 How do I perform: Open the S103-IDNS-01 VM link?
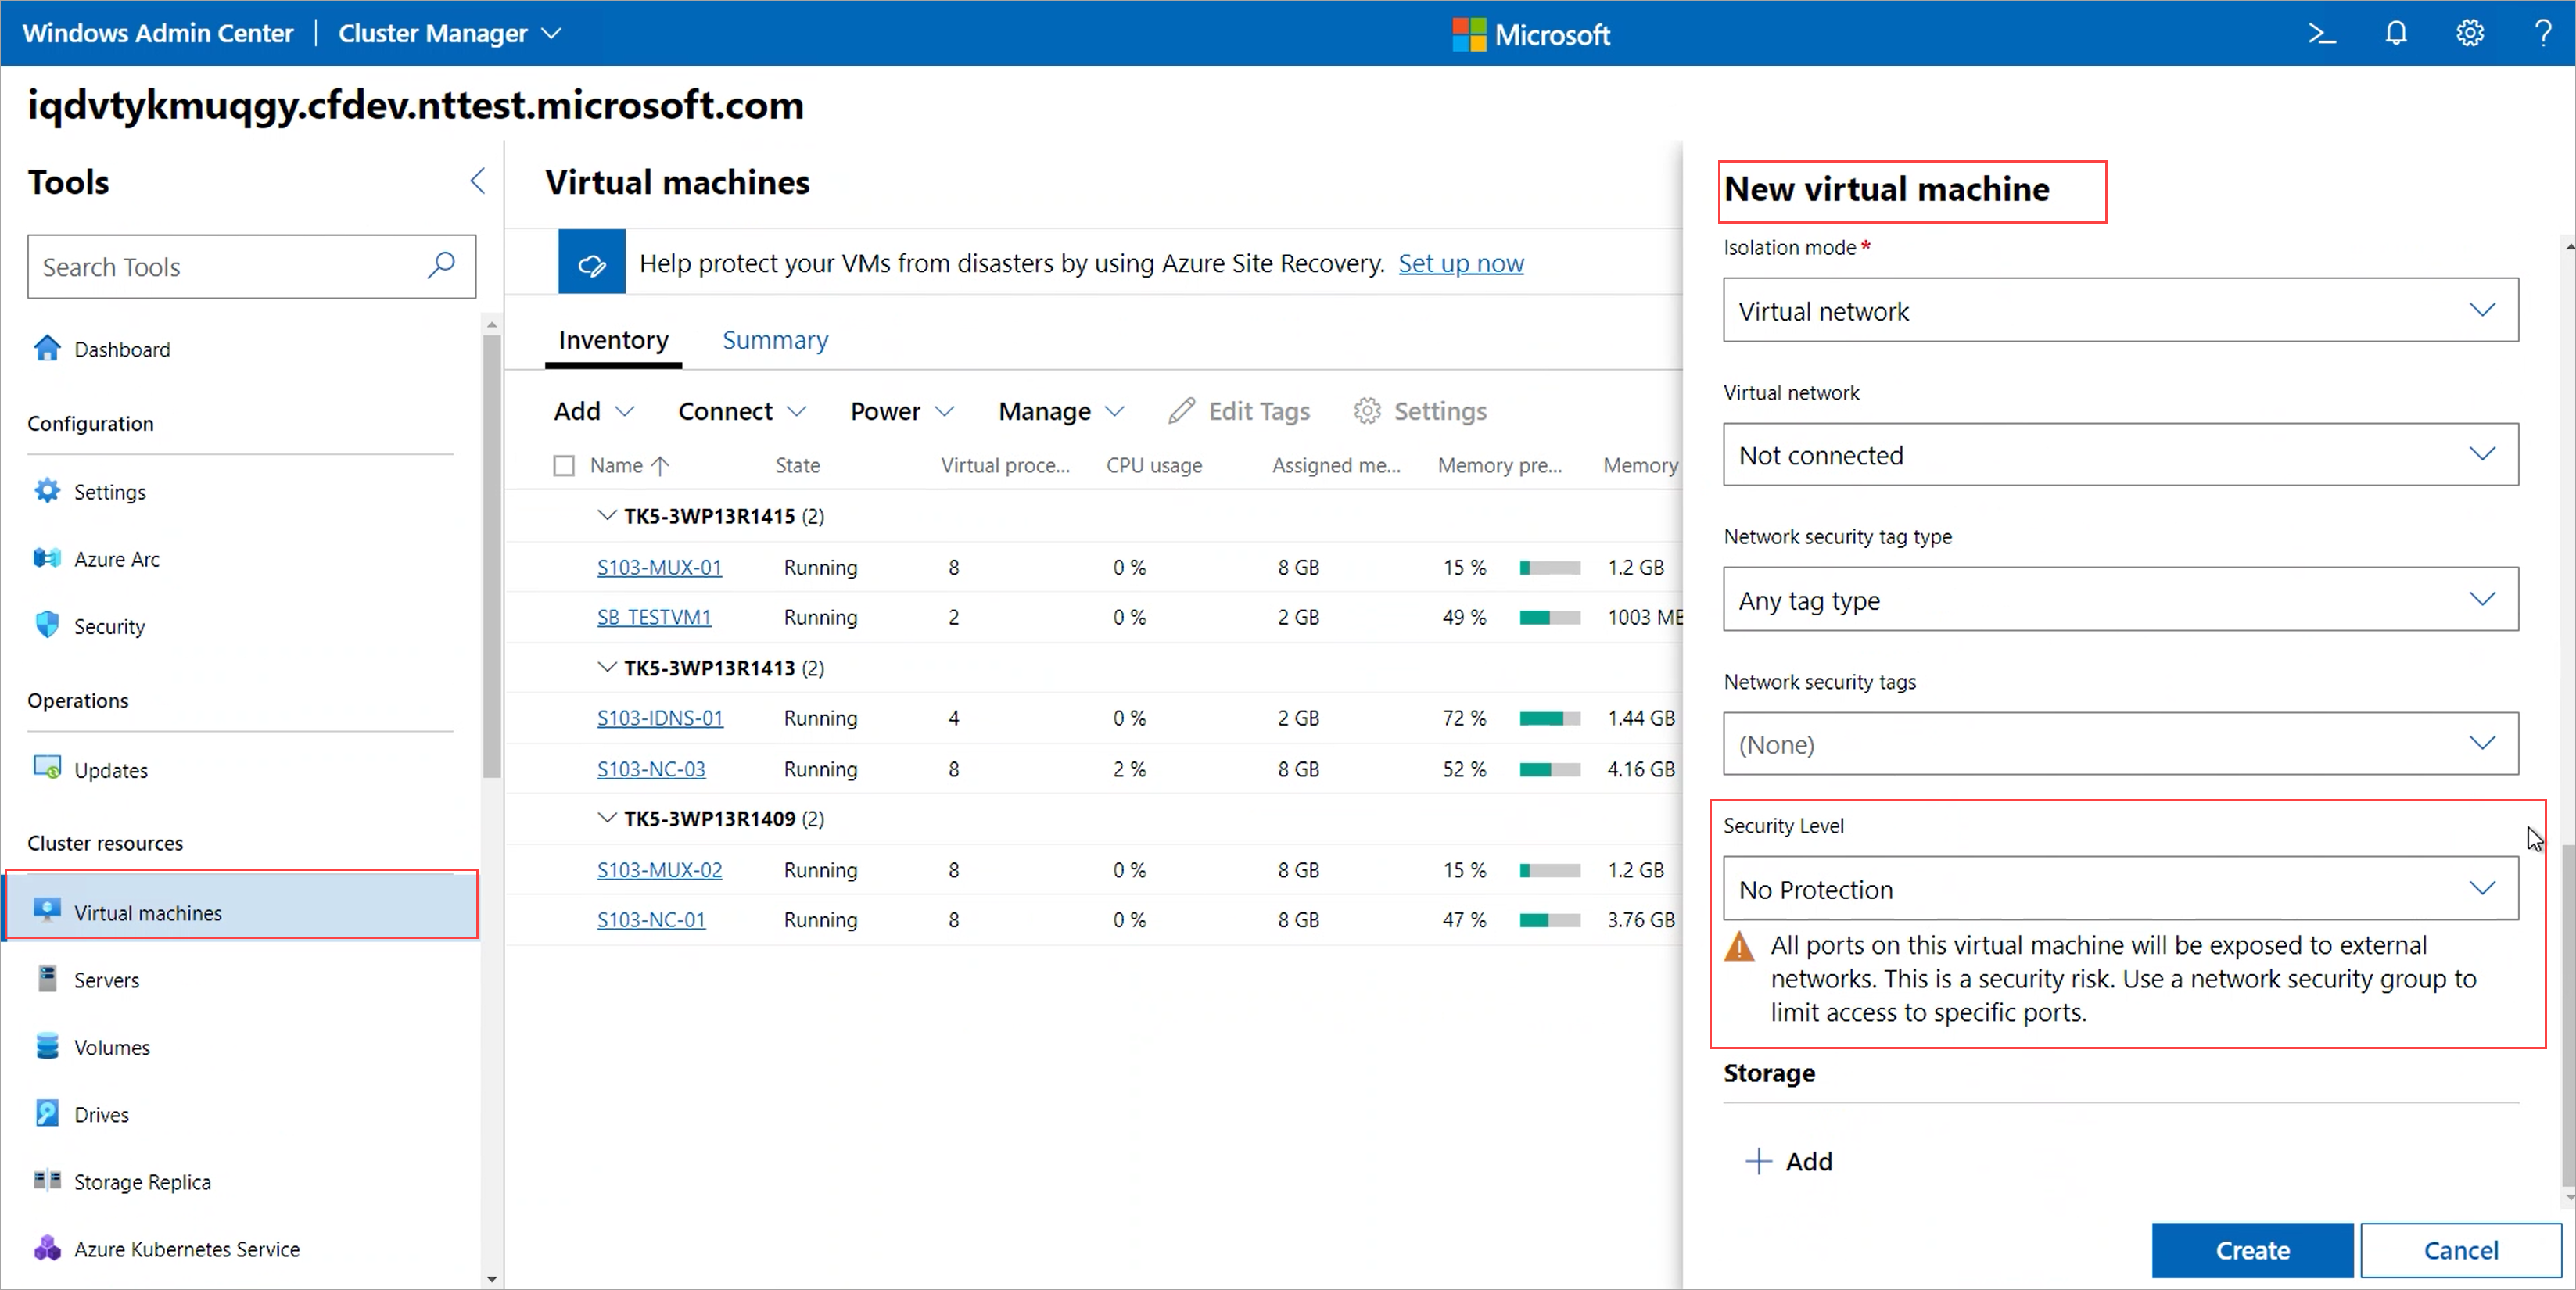[x=660, y=718]
